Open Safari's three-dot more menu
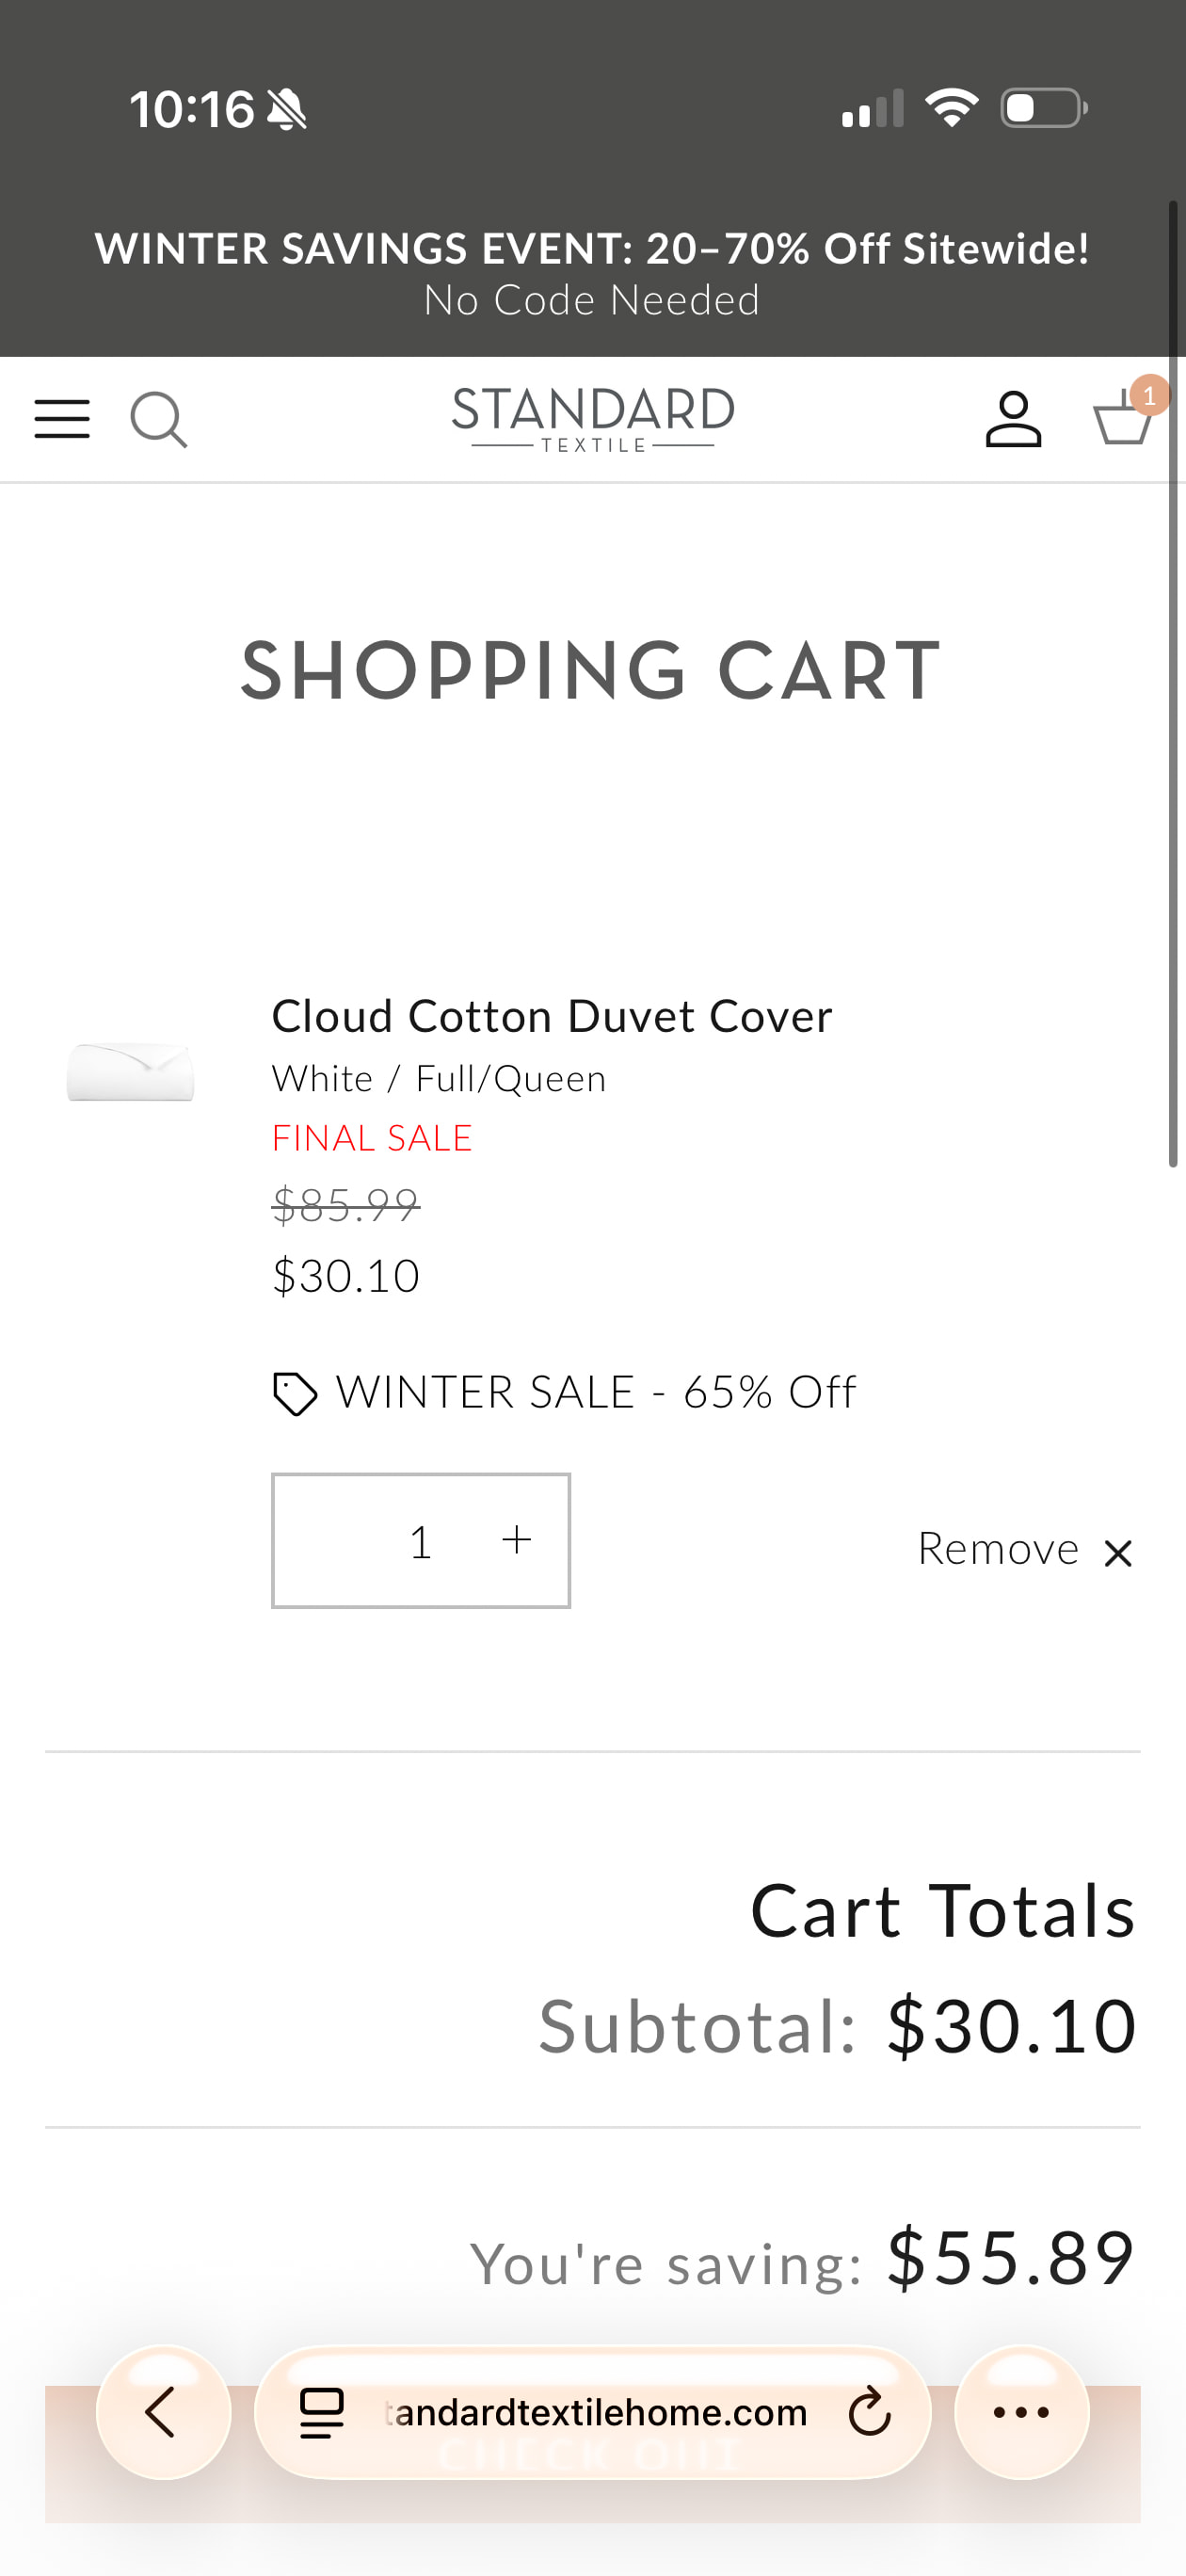 pyautogui.click(x=1021, y=2412)
